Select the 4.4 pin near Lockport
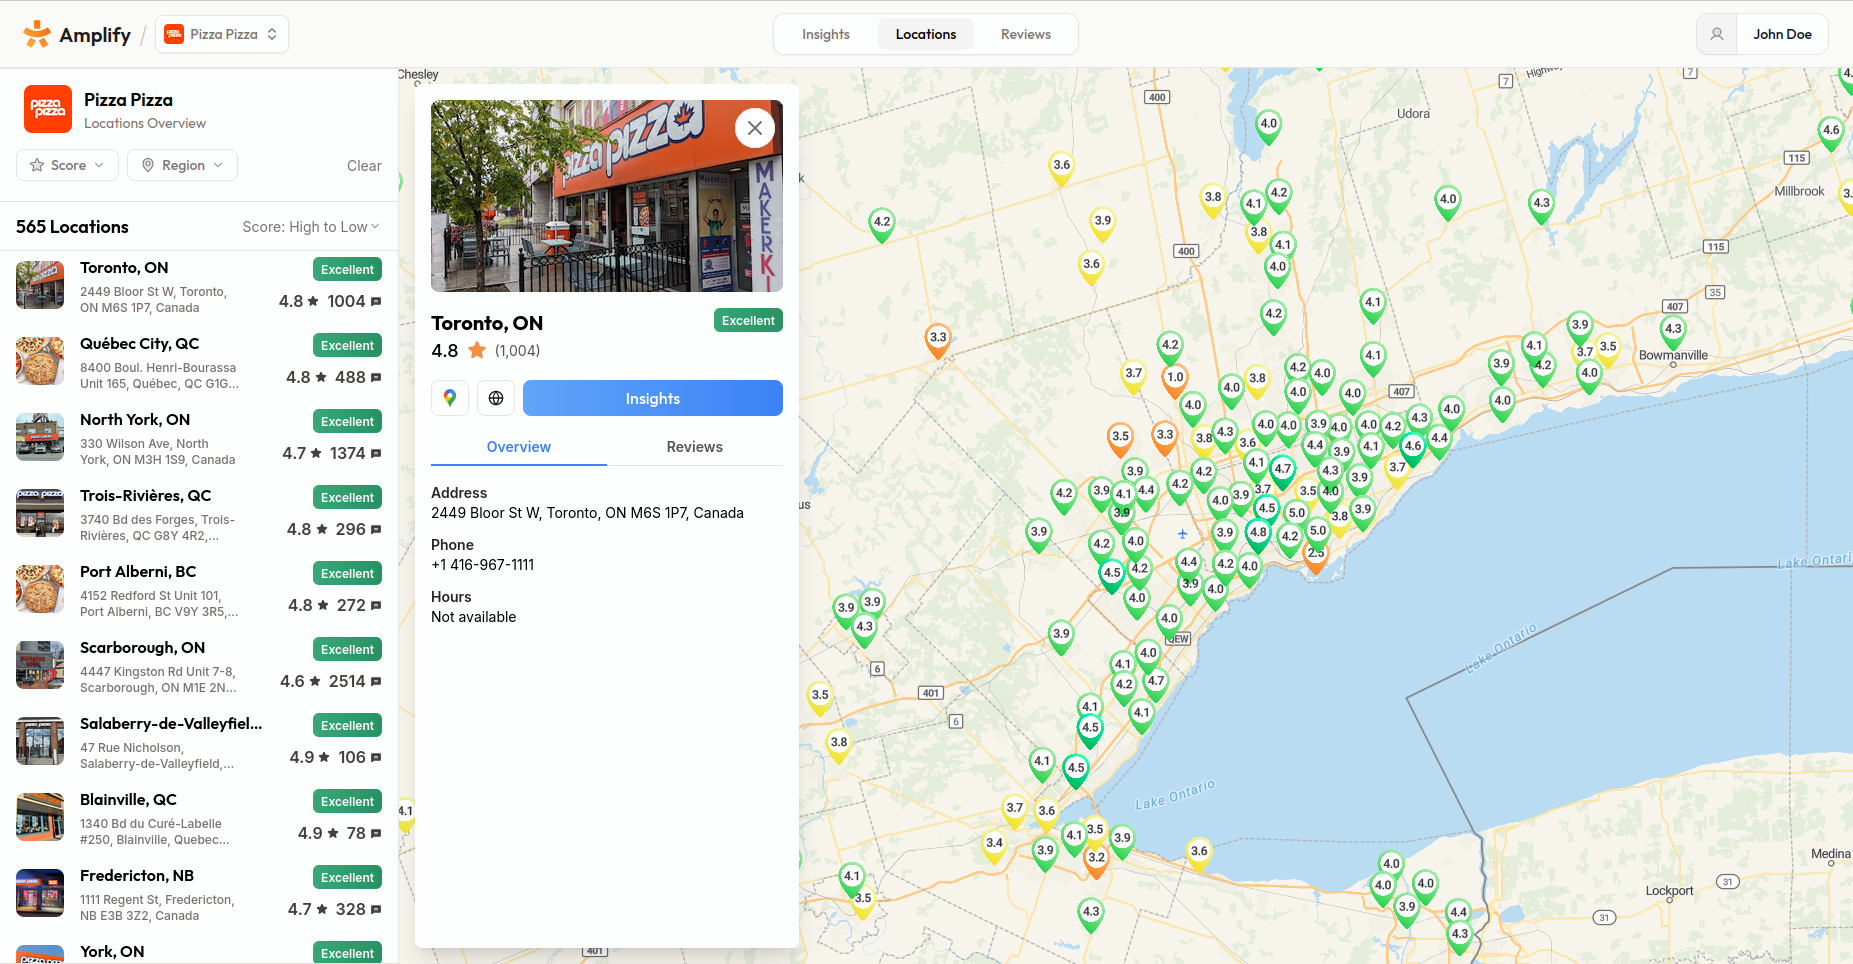1853x964 pixels. pos(1458,912)
